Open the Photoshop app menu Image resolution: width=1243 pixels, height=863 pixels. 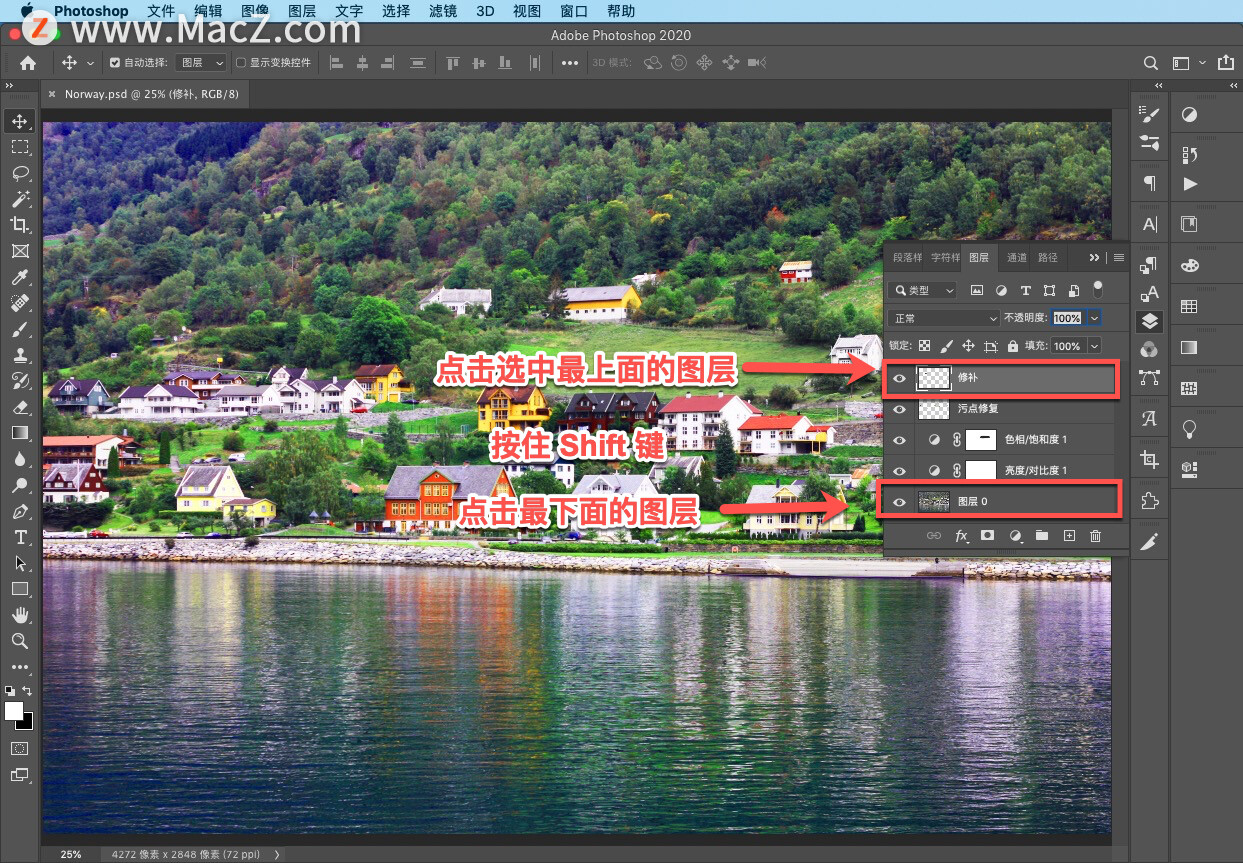[91, 11]
